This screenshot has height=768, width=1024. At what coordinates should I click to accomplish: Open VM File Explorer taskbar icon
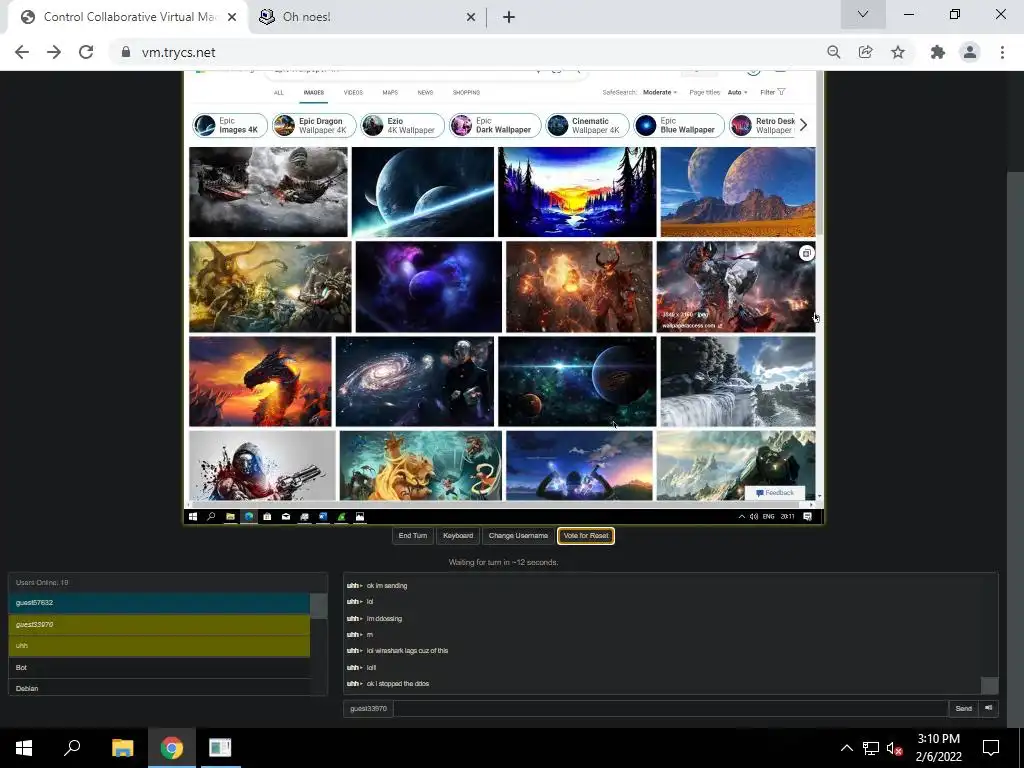pos(230,517)
